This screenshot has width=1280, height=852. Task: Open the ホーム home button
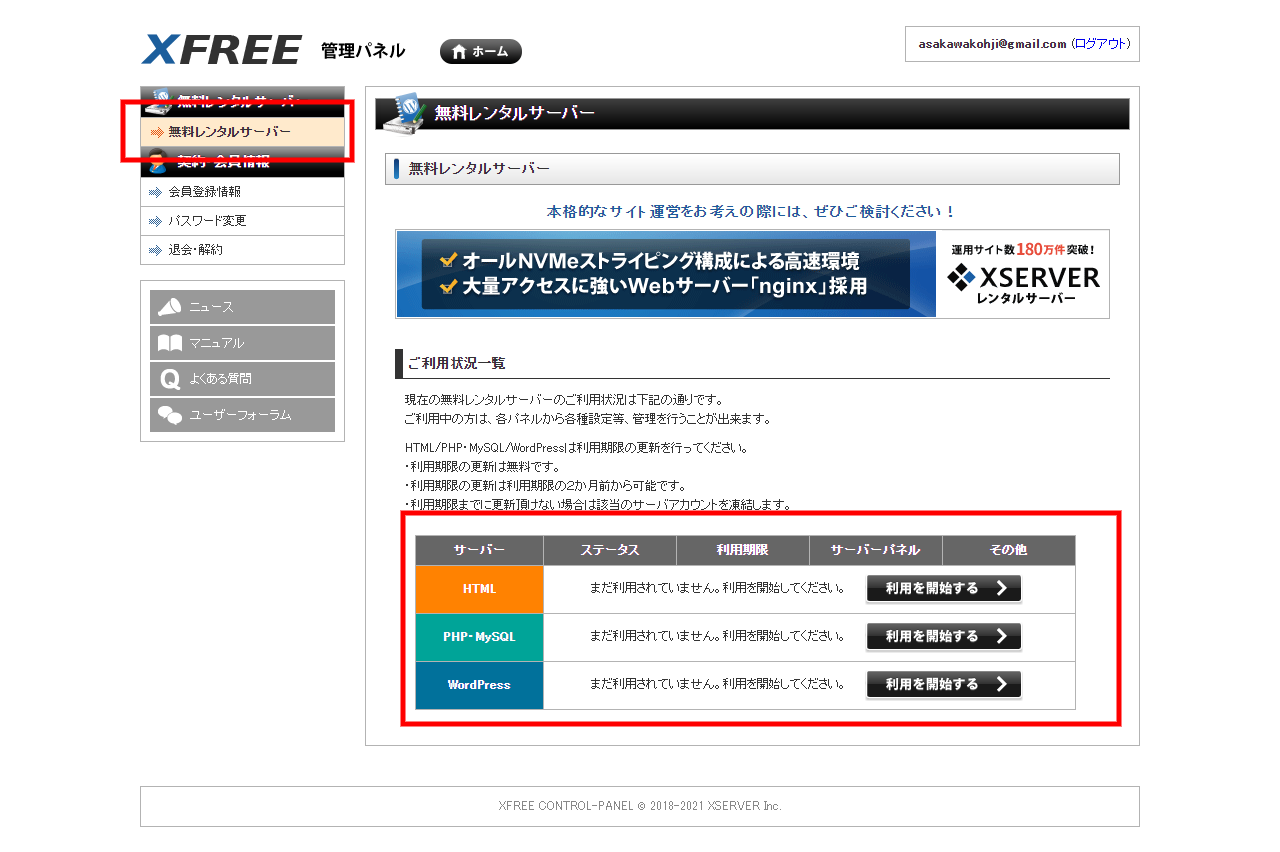[481, 52]
